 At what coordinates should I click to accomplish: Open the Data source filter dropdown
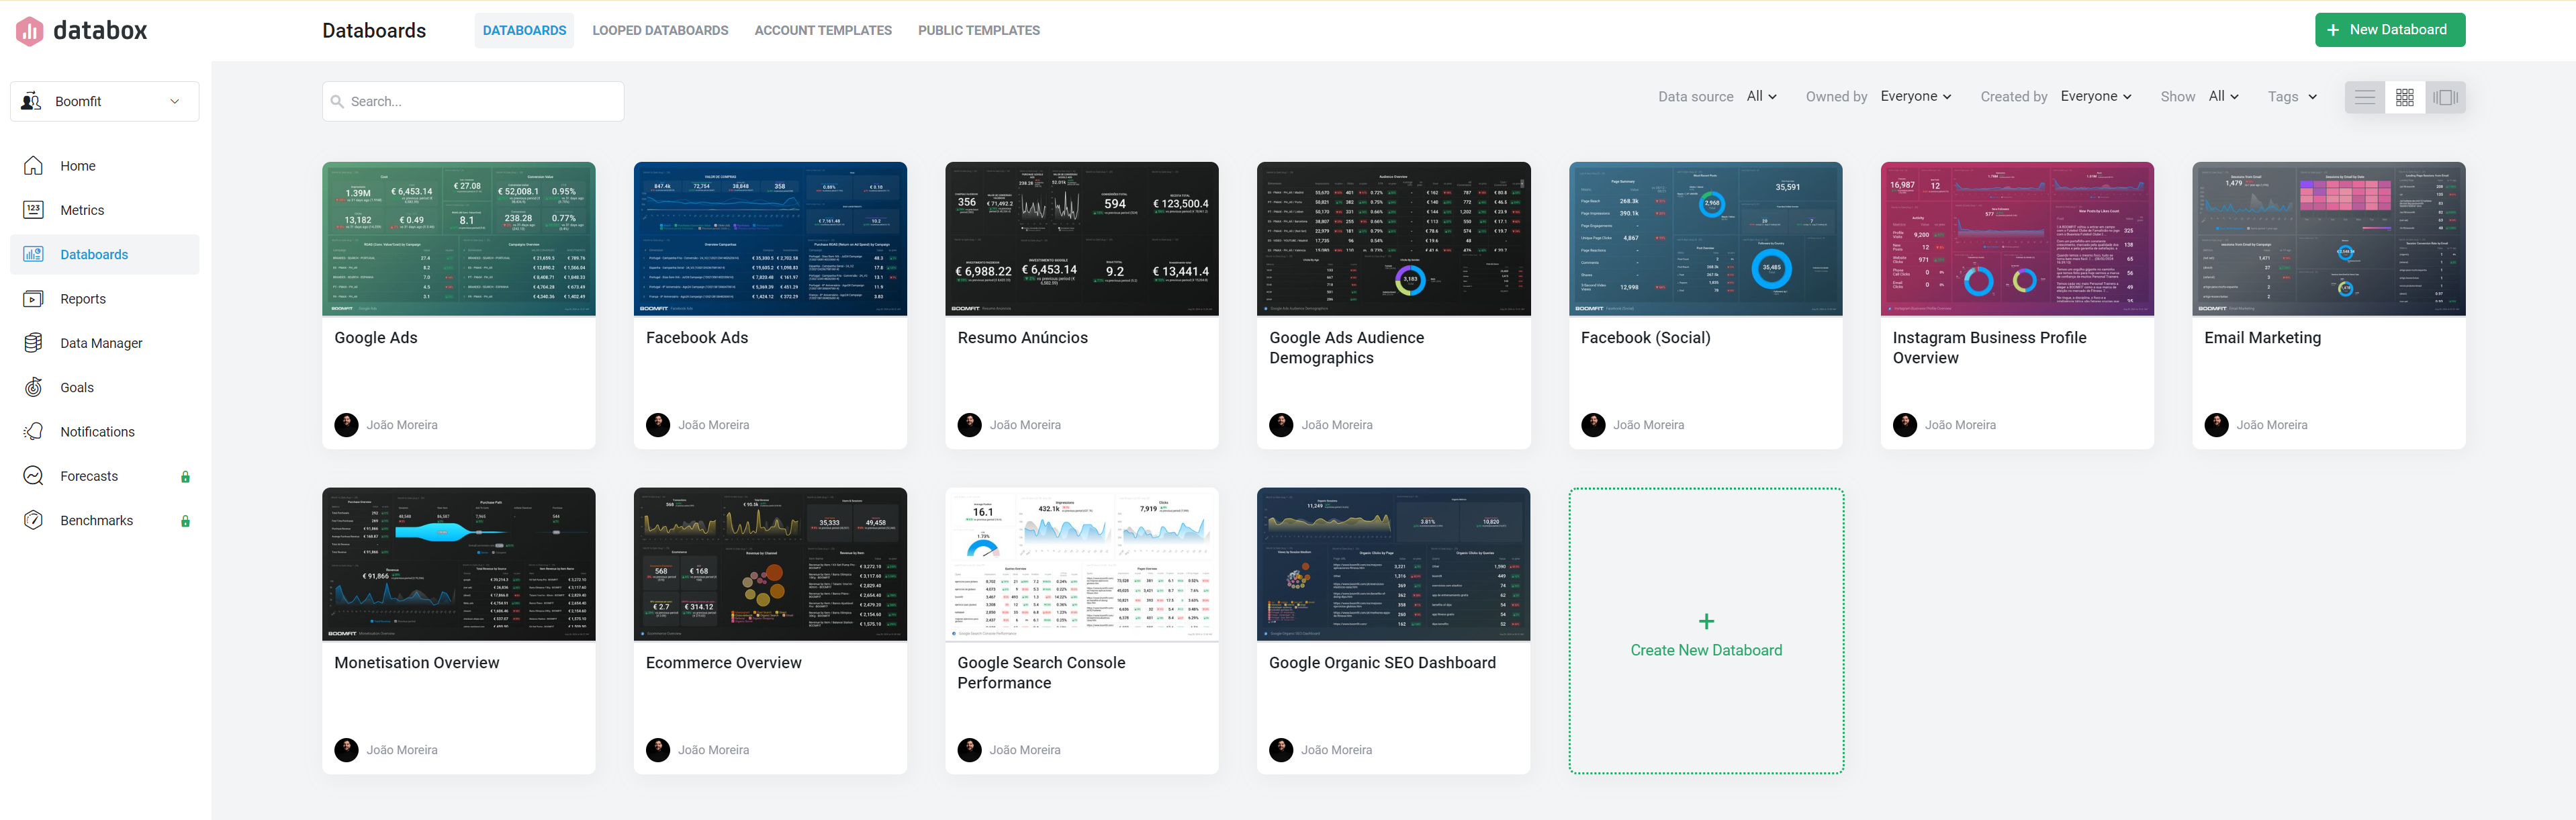1761,96
